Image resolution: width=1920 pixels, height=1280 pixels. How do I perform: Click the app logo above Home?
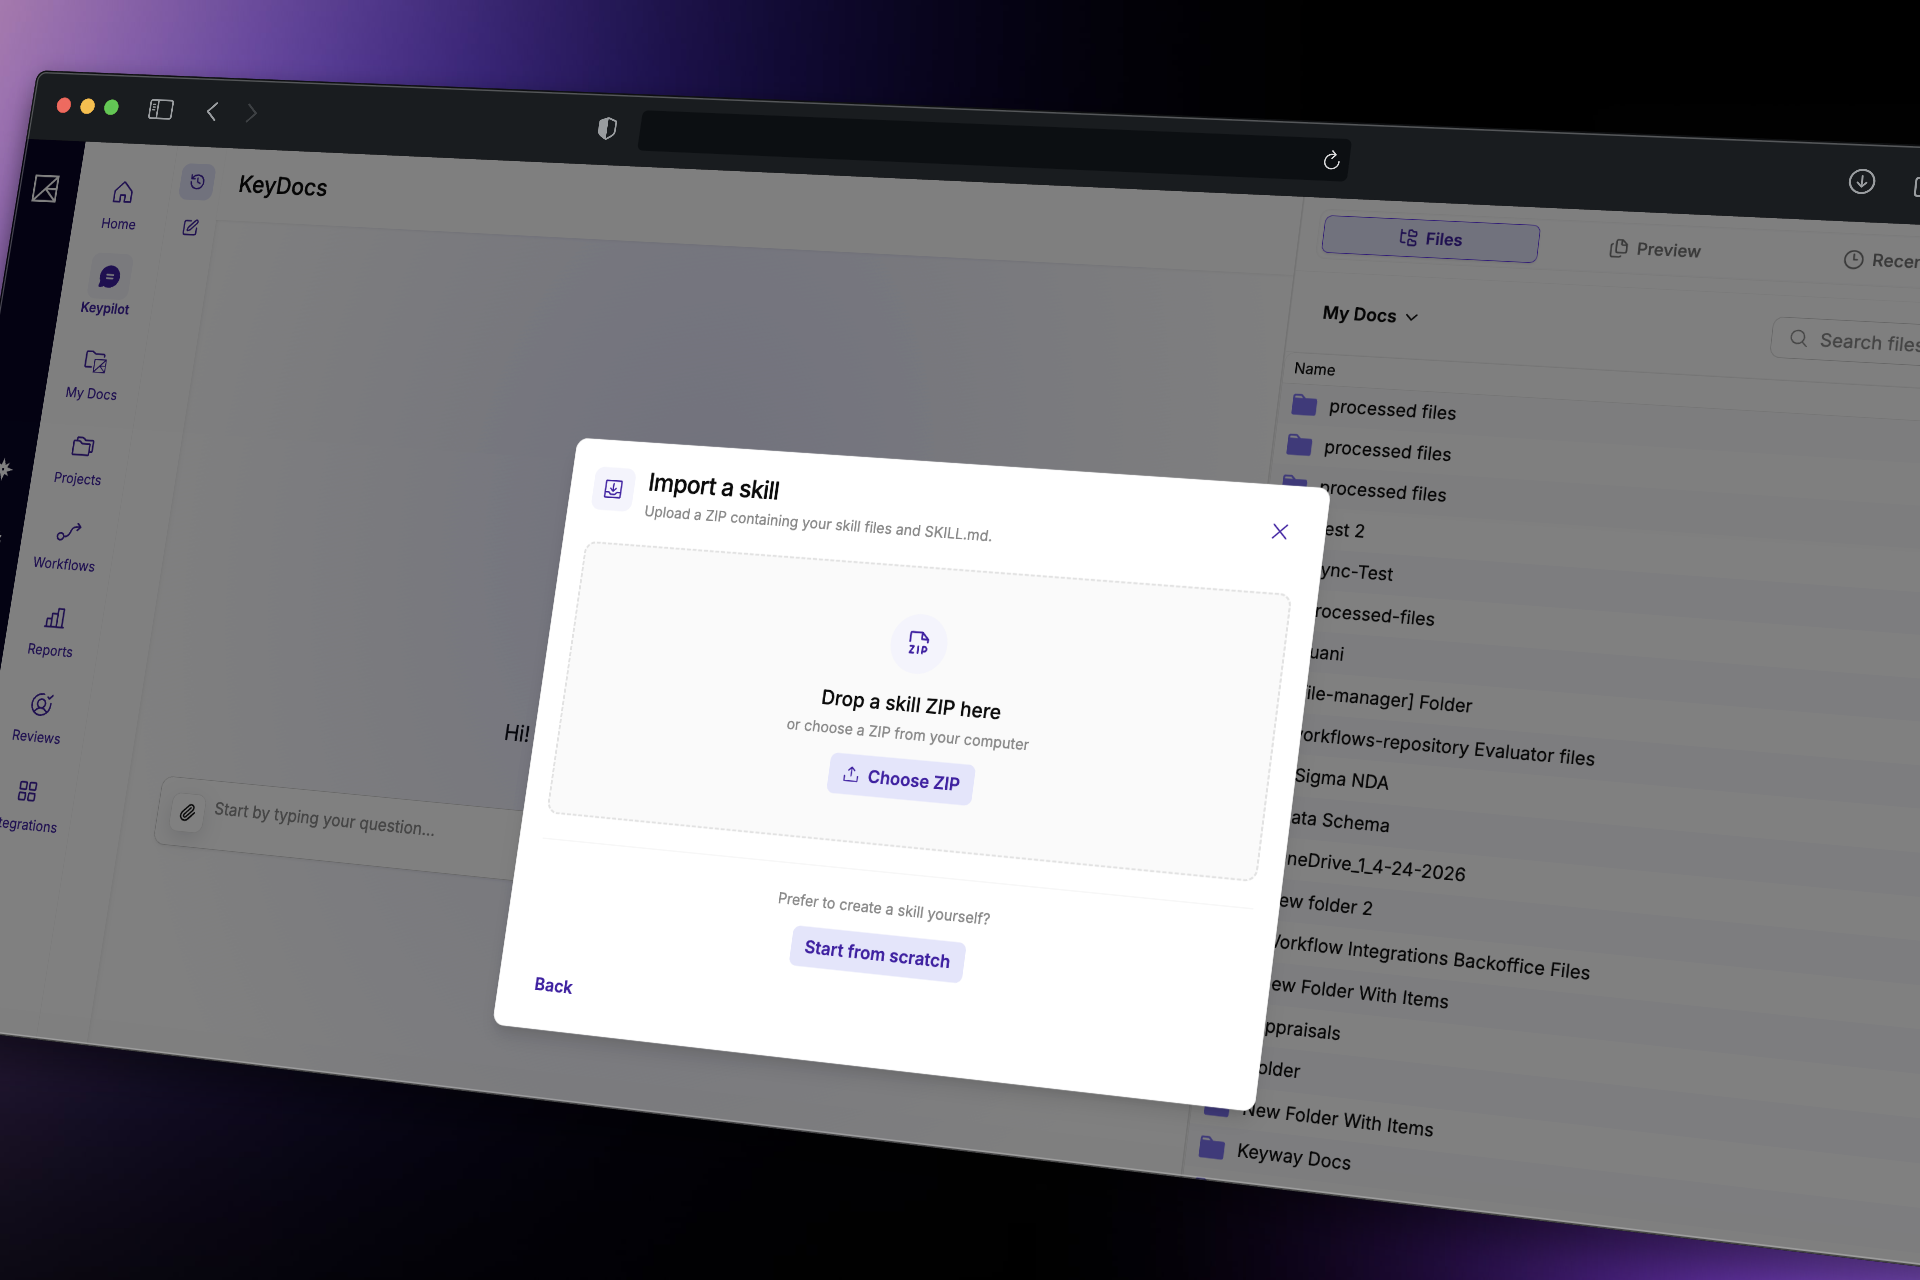coord(46,188)
